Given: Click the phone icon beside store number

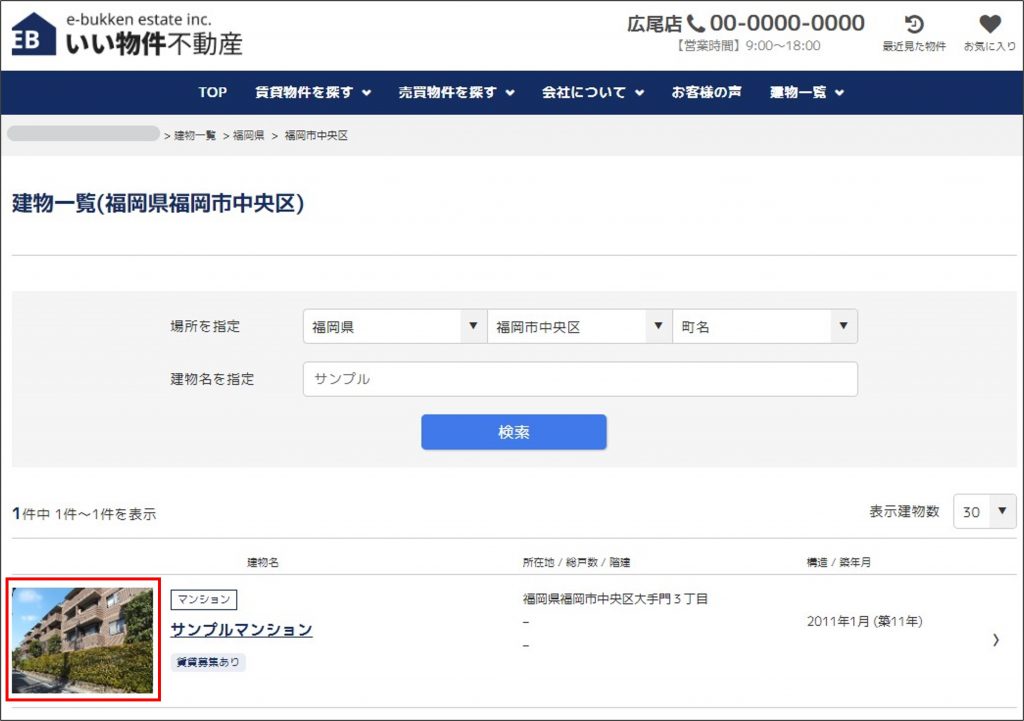Looking at the screenshot, I should tap(696, 24).
